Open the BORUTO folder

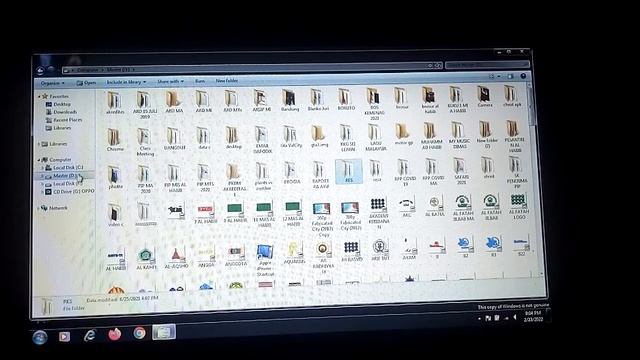[346, 100]
